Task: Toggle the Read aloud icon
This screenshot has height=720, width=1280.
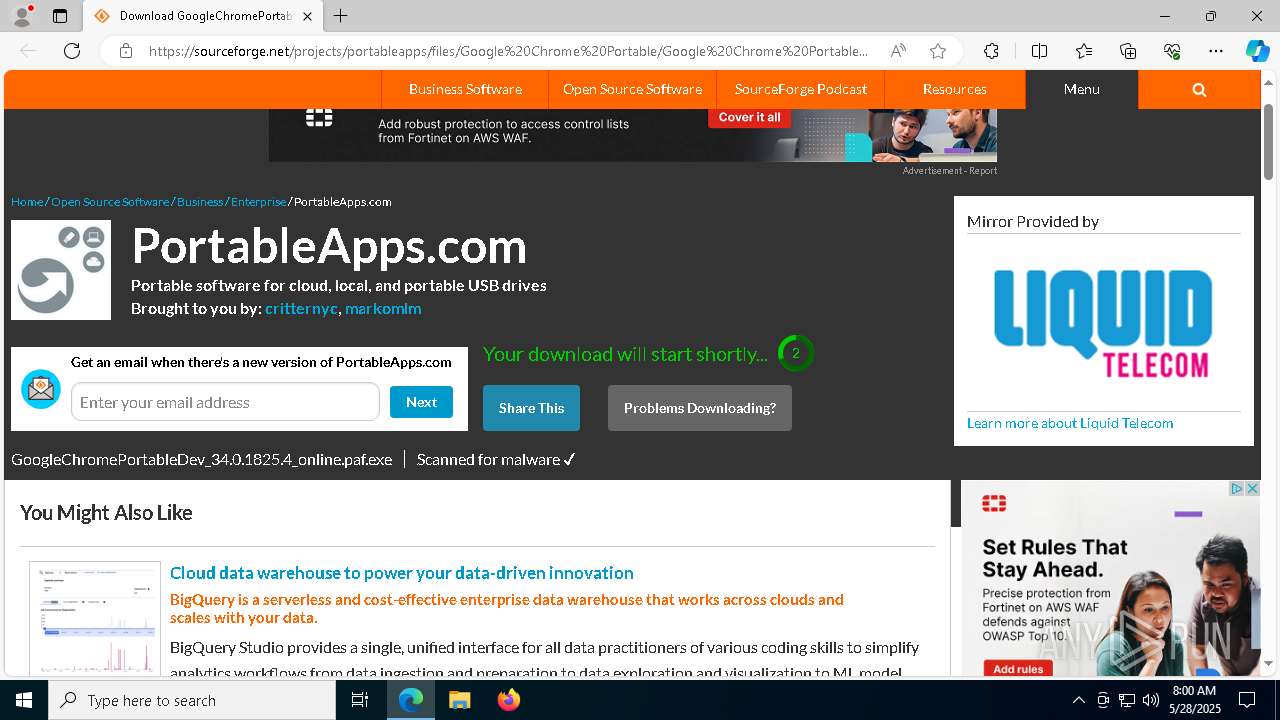Action: [x=898, y=51]
